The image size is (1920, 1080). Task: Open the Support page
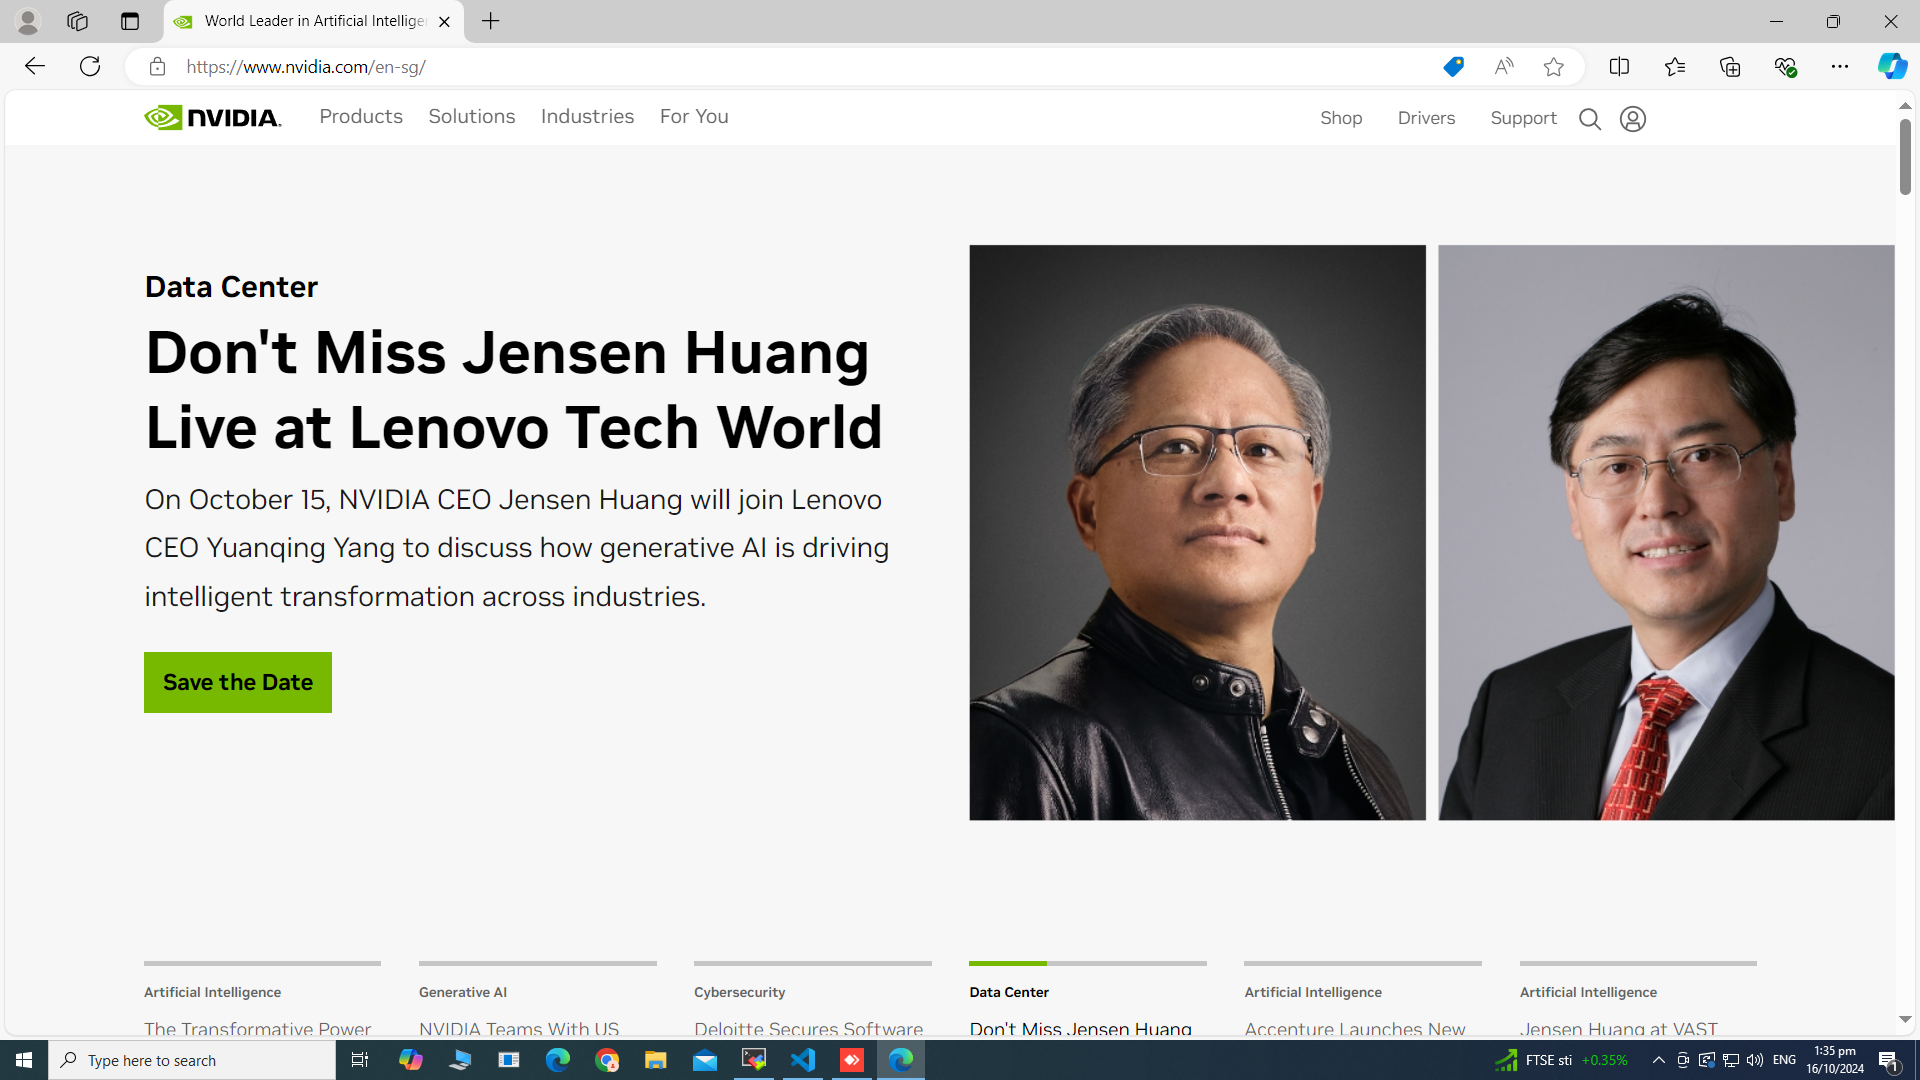(1523, 118)
